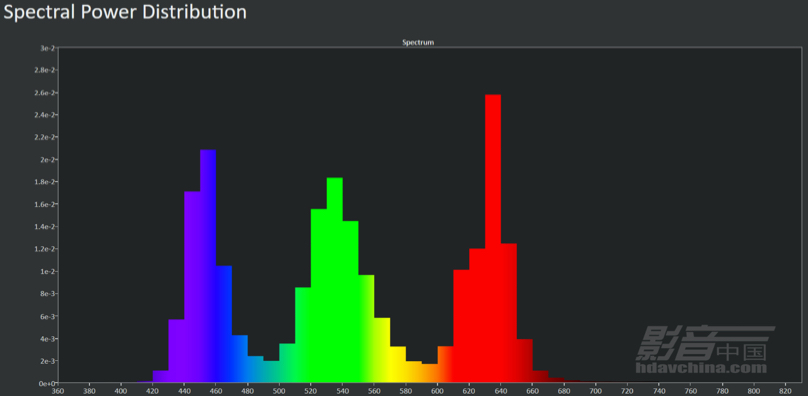This screenshot has width=808, height=396.
Task: Click the 700 label on x-axis
Action: 596,391
